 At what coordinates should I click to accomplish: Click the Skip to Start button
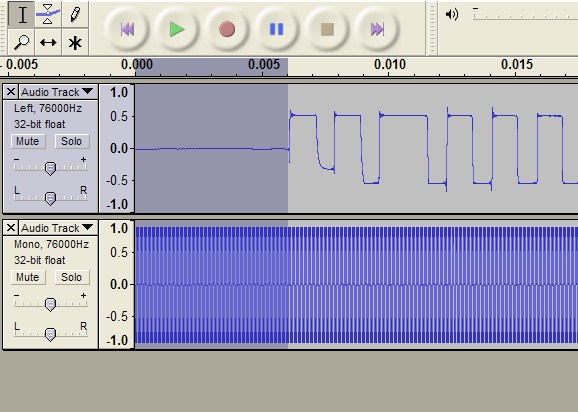click(x=127, y=29)
